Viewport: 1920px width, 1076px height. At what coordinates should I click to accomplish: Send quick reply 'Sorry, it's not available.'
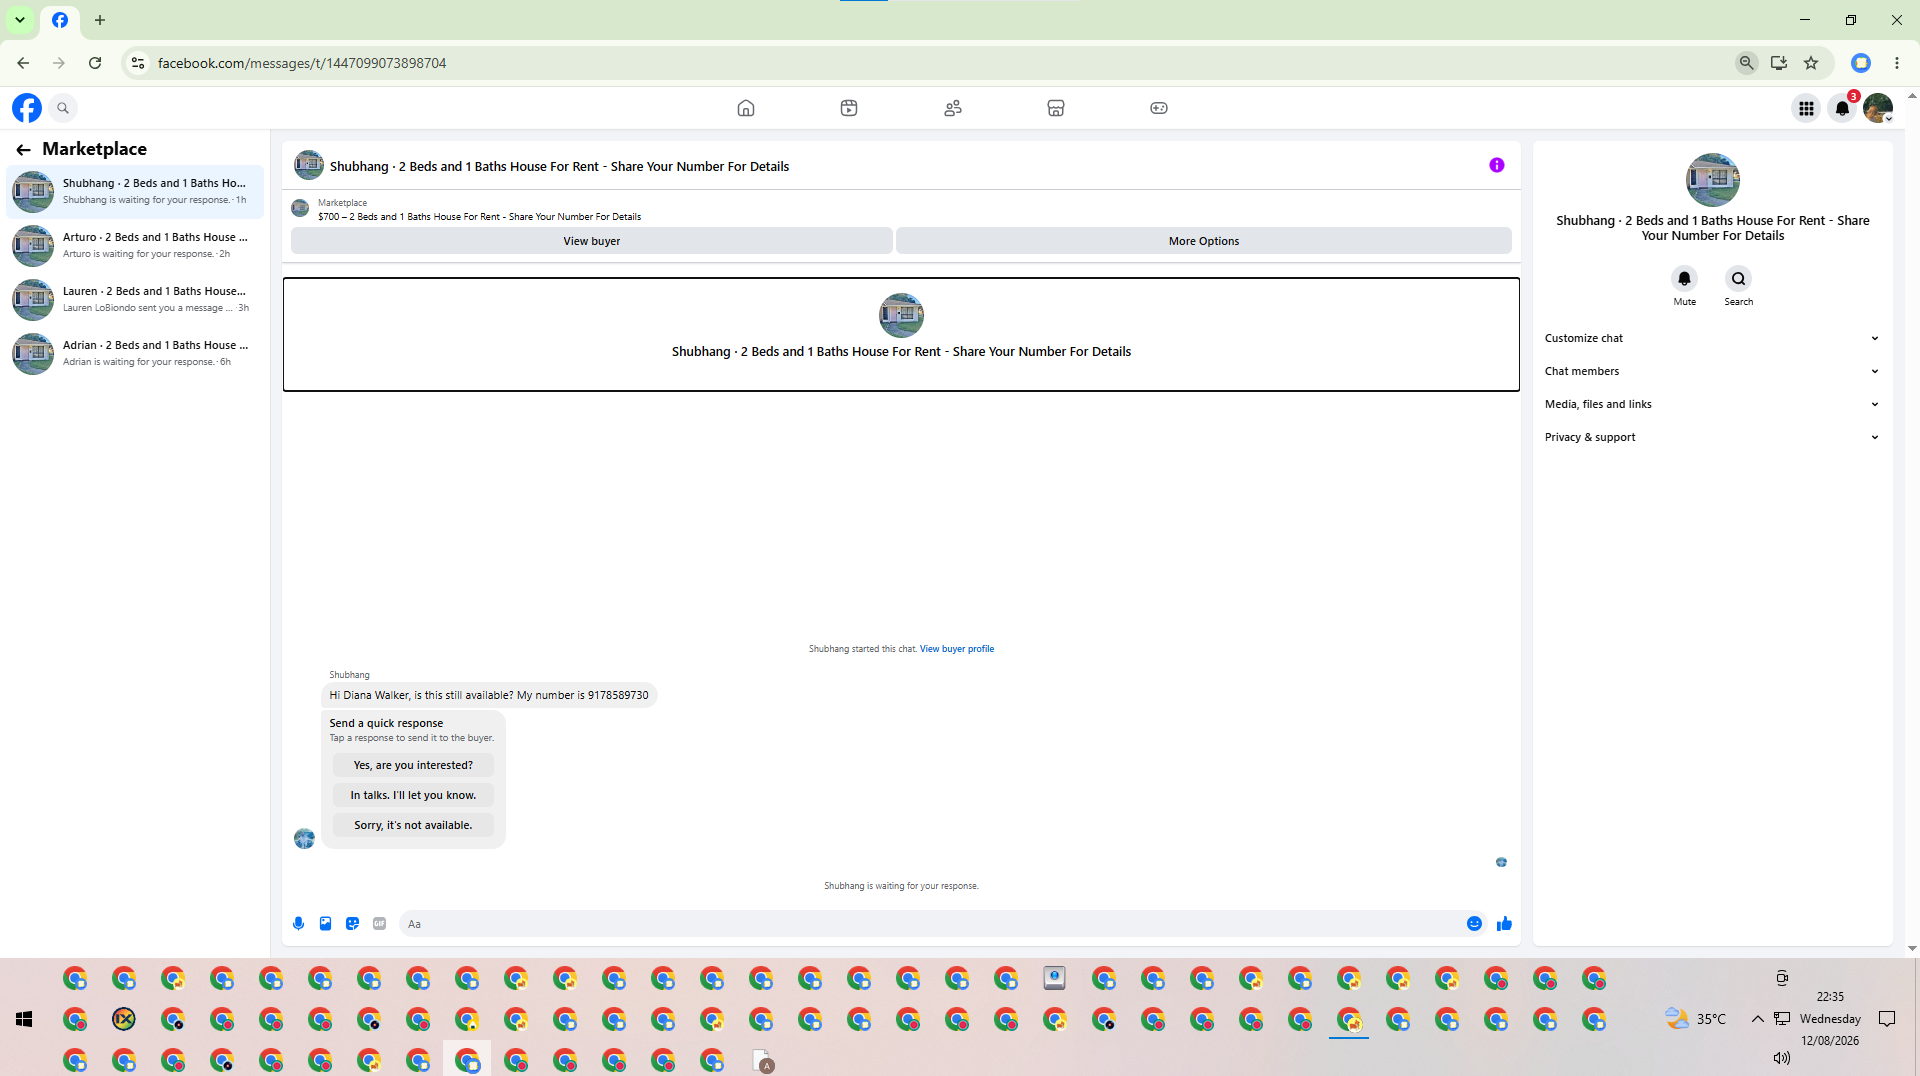pos(413,825)
